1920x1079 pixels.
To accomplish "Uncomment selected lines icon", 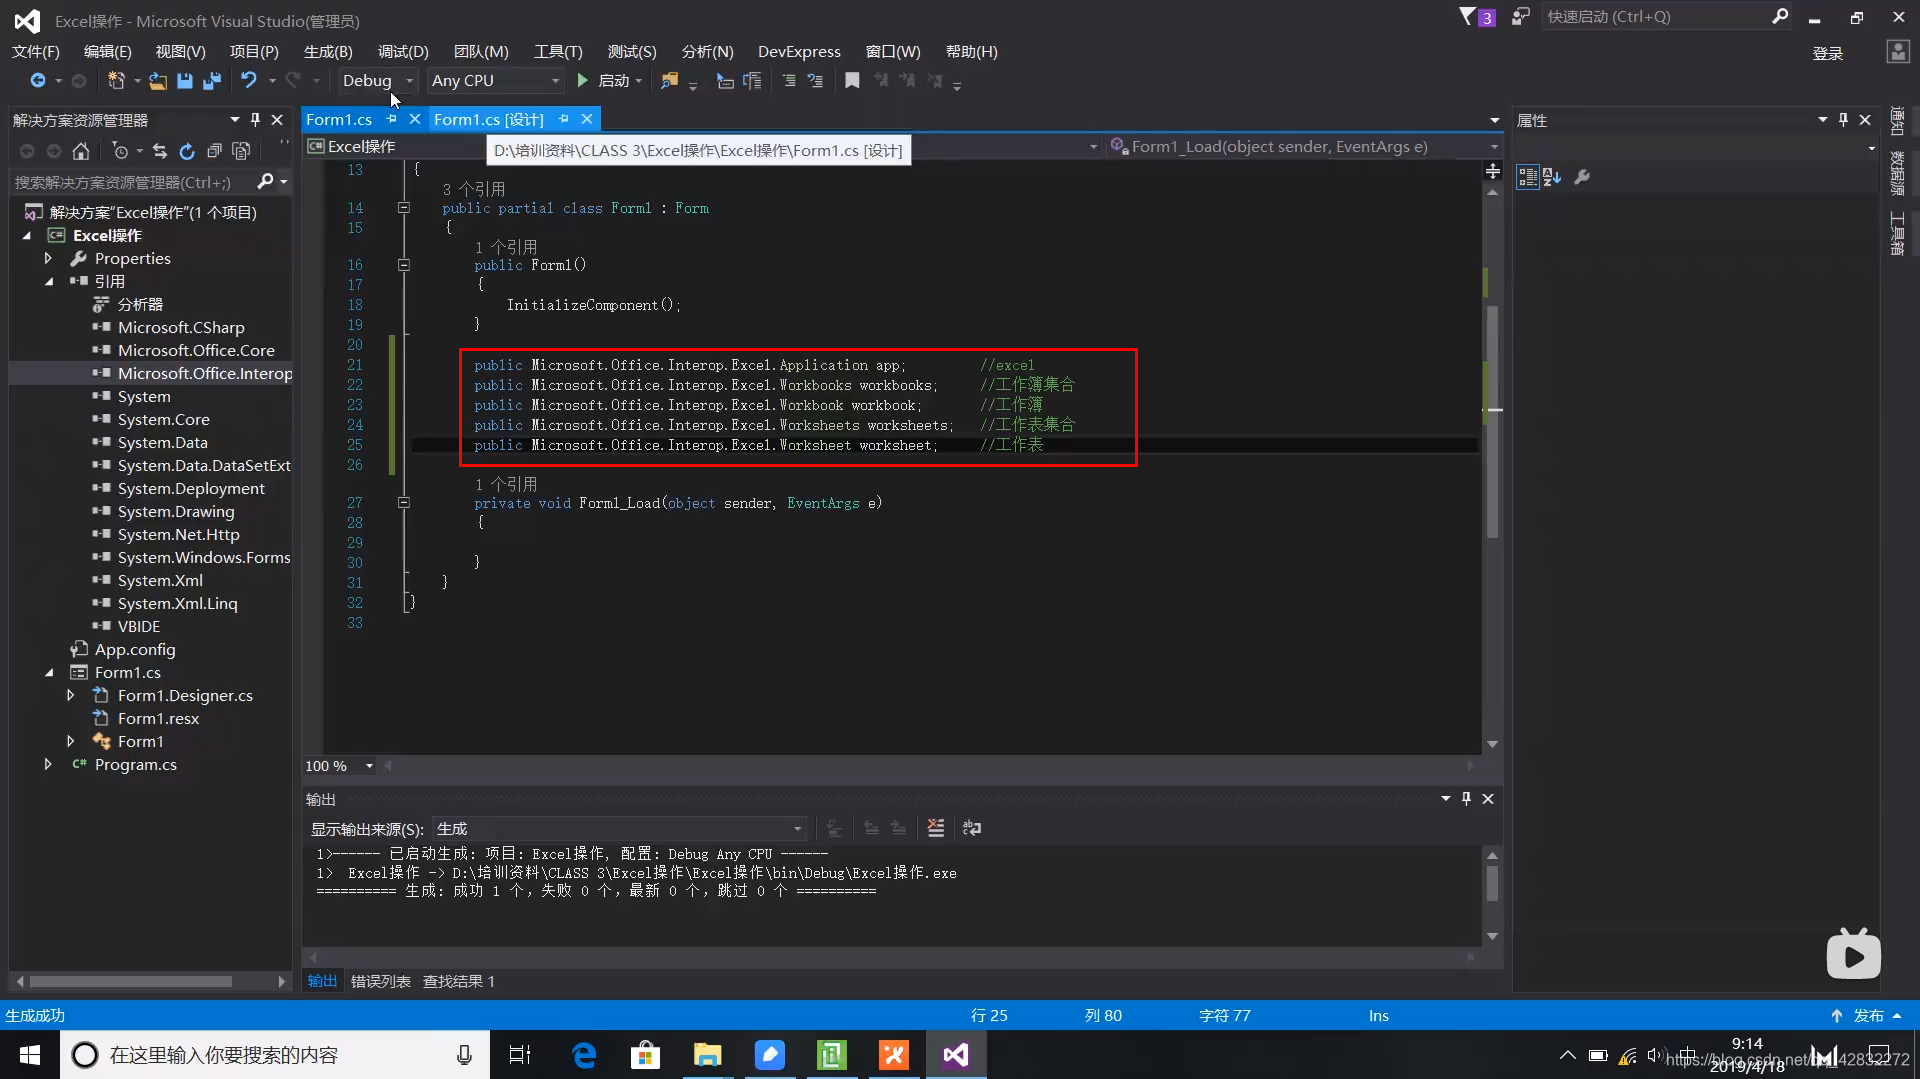I will 815,80.
